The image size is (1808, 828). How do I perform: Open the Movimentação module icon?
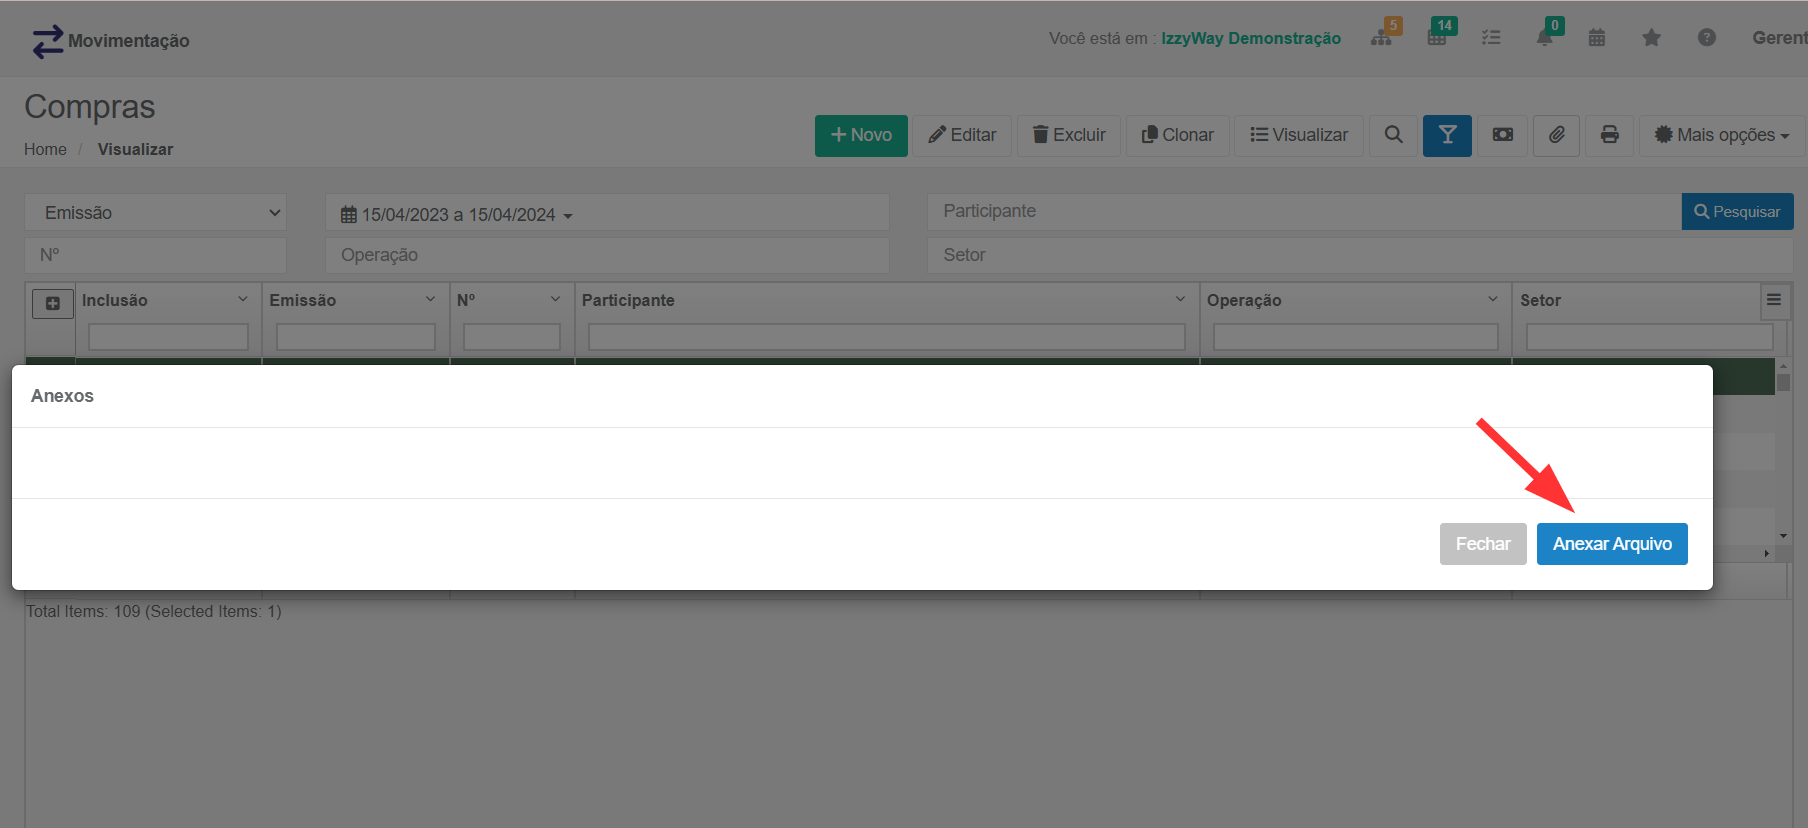point(47,41)
